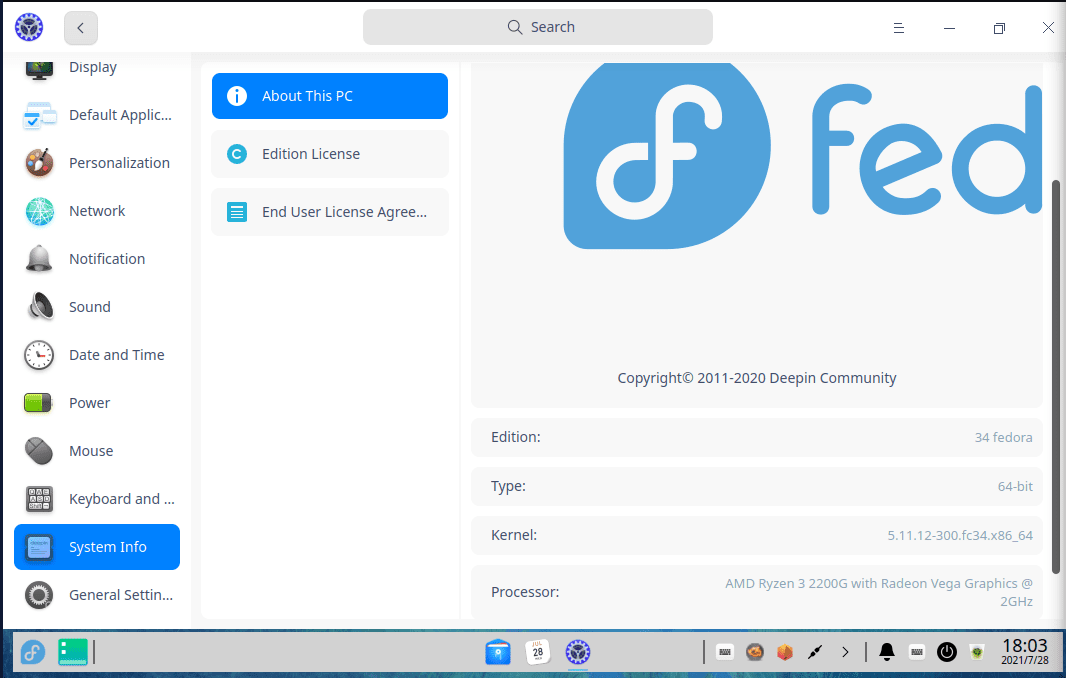Click the 18:03 clock in taskbar
1066x678 pixels.
[1025, 645]
